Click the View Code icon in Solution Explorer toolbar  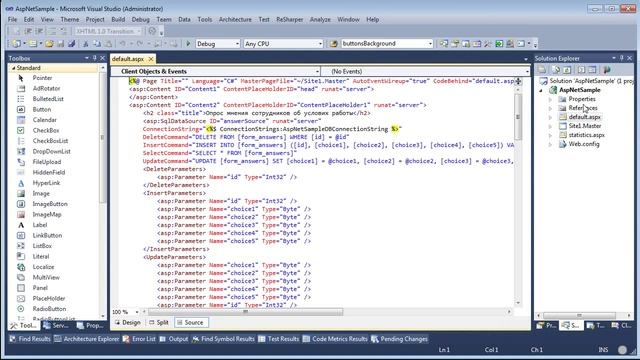[582, 70]
